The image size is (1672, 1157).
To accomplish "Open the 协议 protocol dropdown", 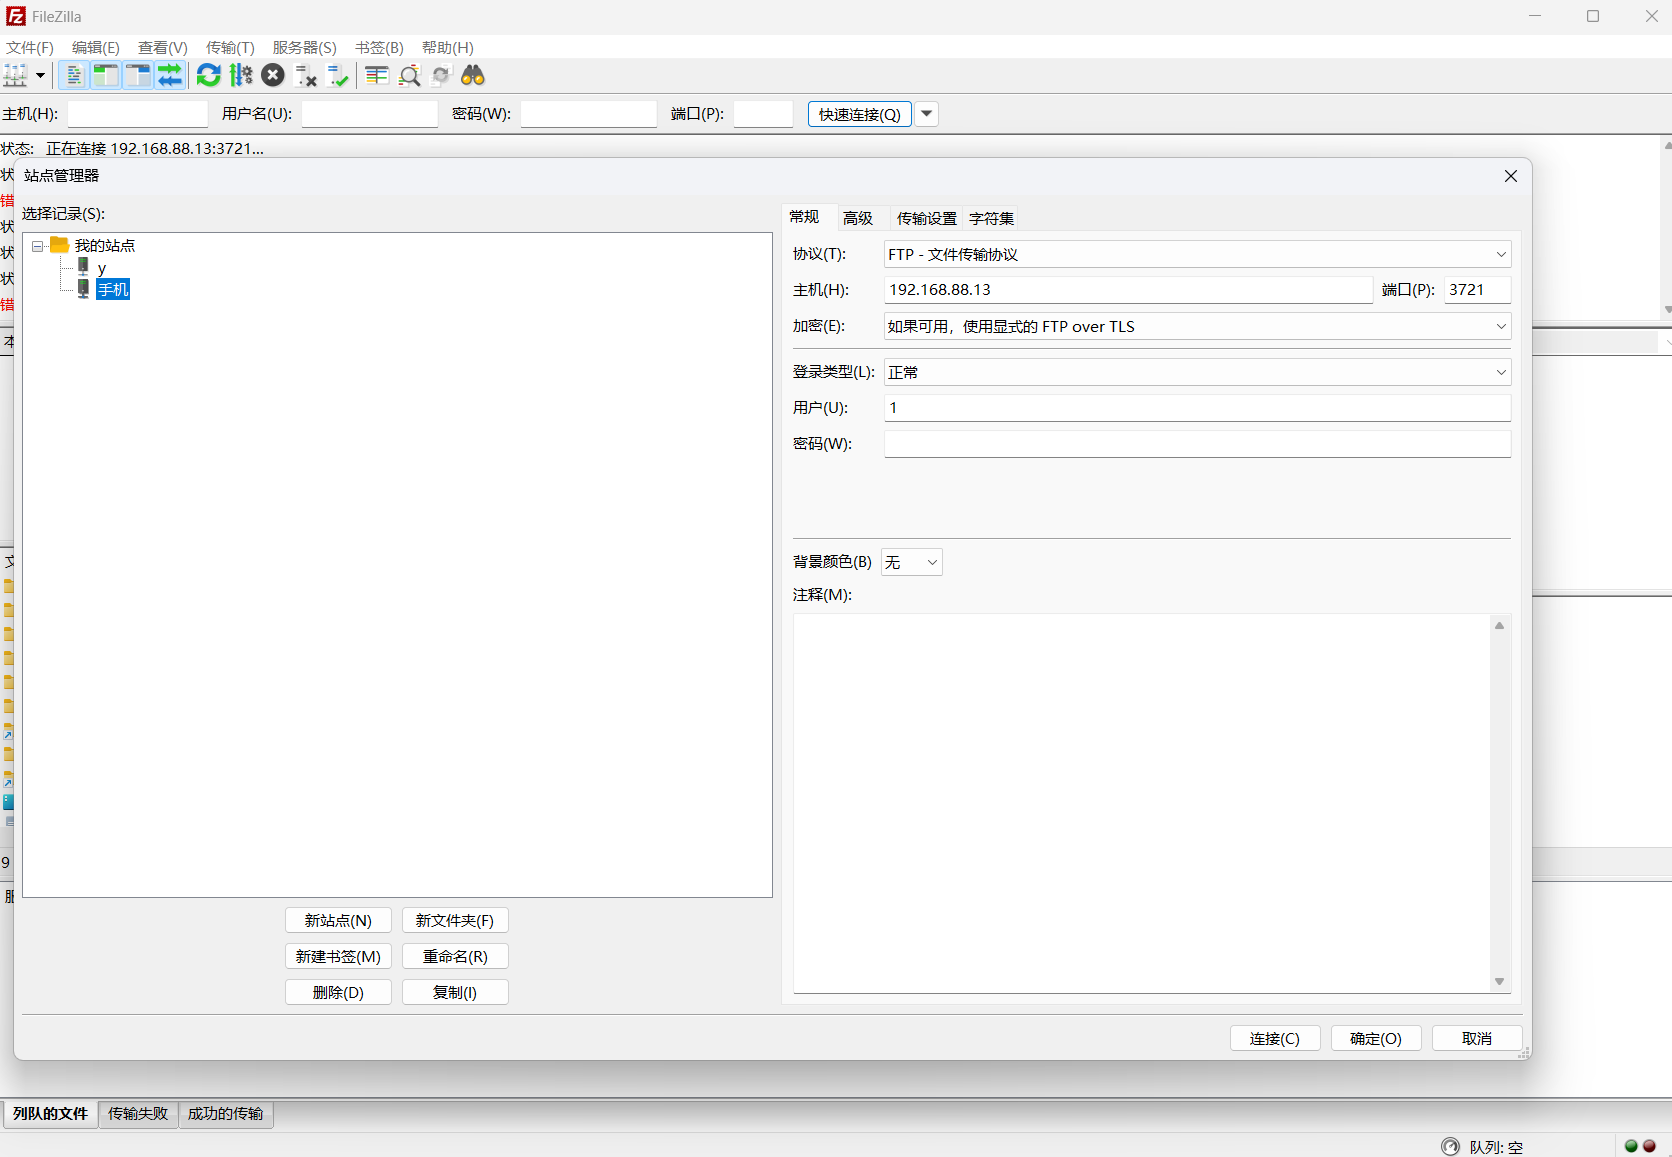I will pos(1197,255).
